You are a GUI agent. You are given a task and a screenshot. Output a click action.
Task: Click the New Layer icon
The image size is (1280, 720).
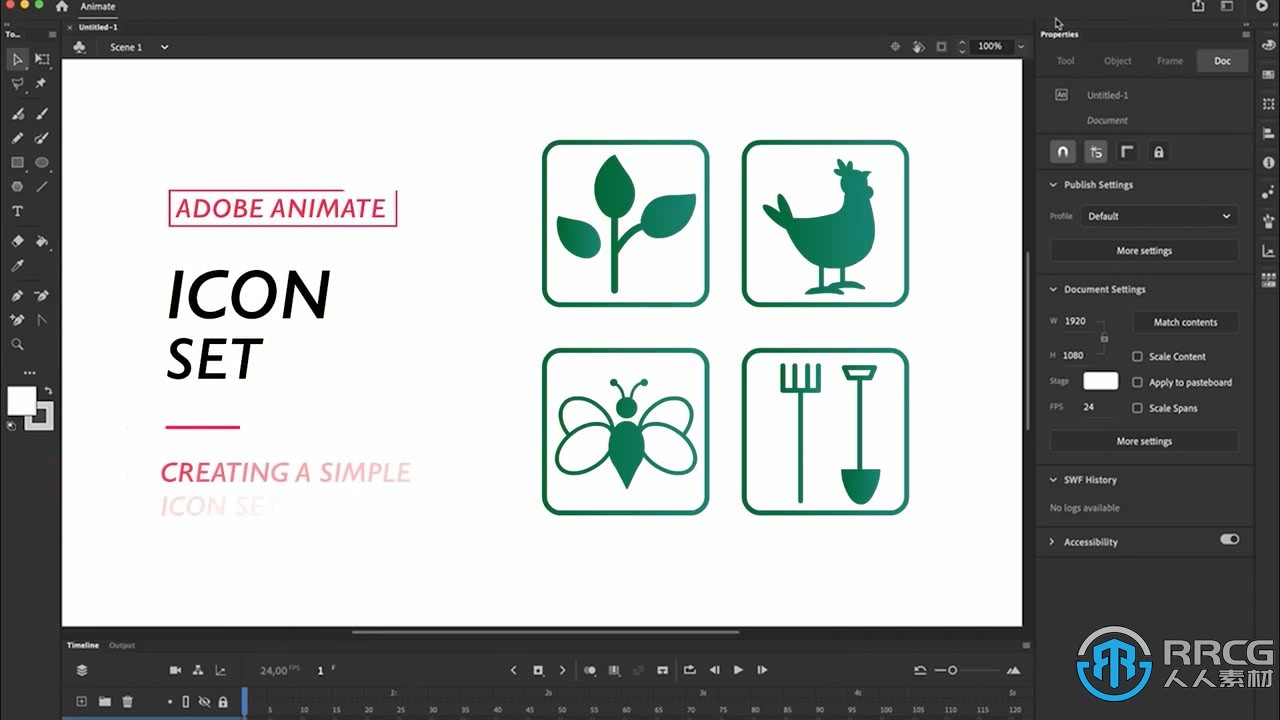coord(82,702)
